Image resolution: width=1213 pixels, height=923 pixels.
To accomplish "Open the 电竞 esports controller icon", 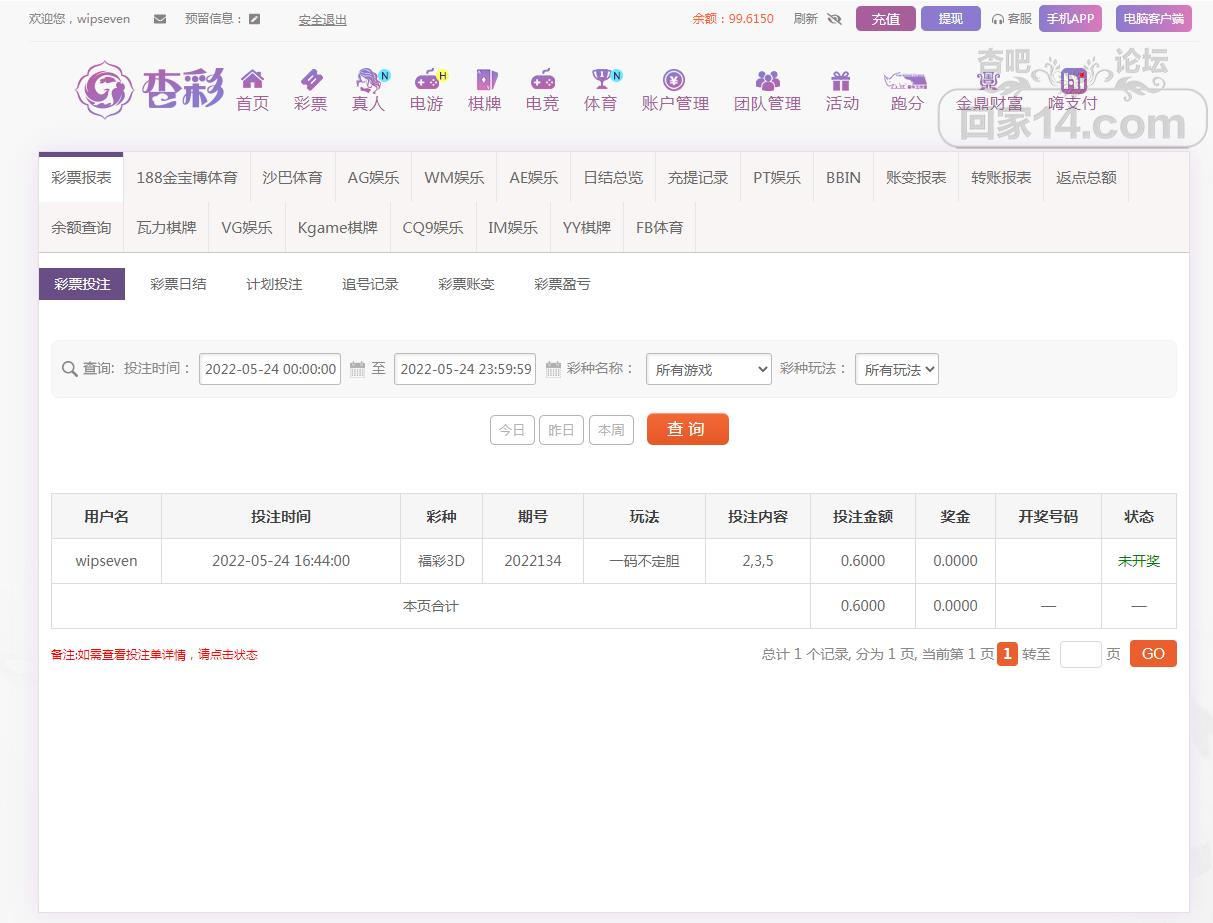I will coord(543,79).
